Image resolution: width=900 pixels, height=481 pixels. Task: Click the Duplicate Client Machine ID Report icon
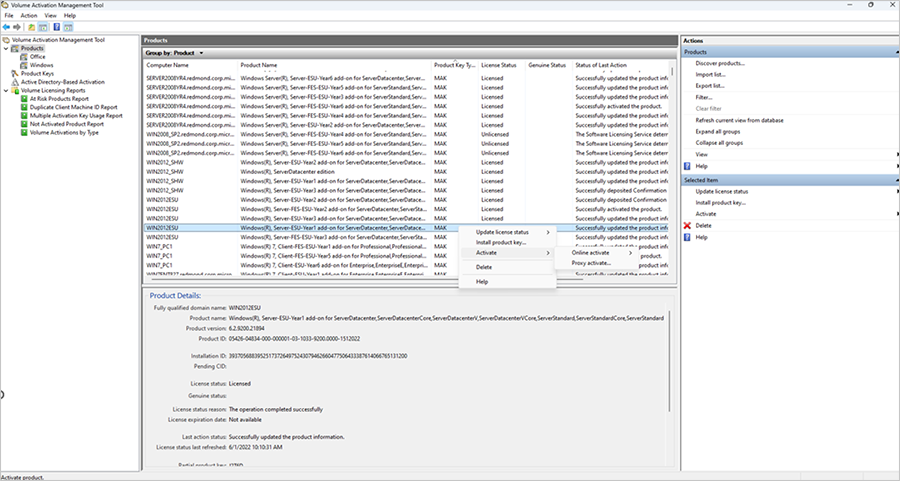(x=24, y=107)
